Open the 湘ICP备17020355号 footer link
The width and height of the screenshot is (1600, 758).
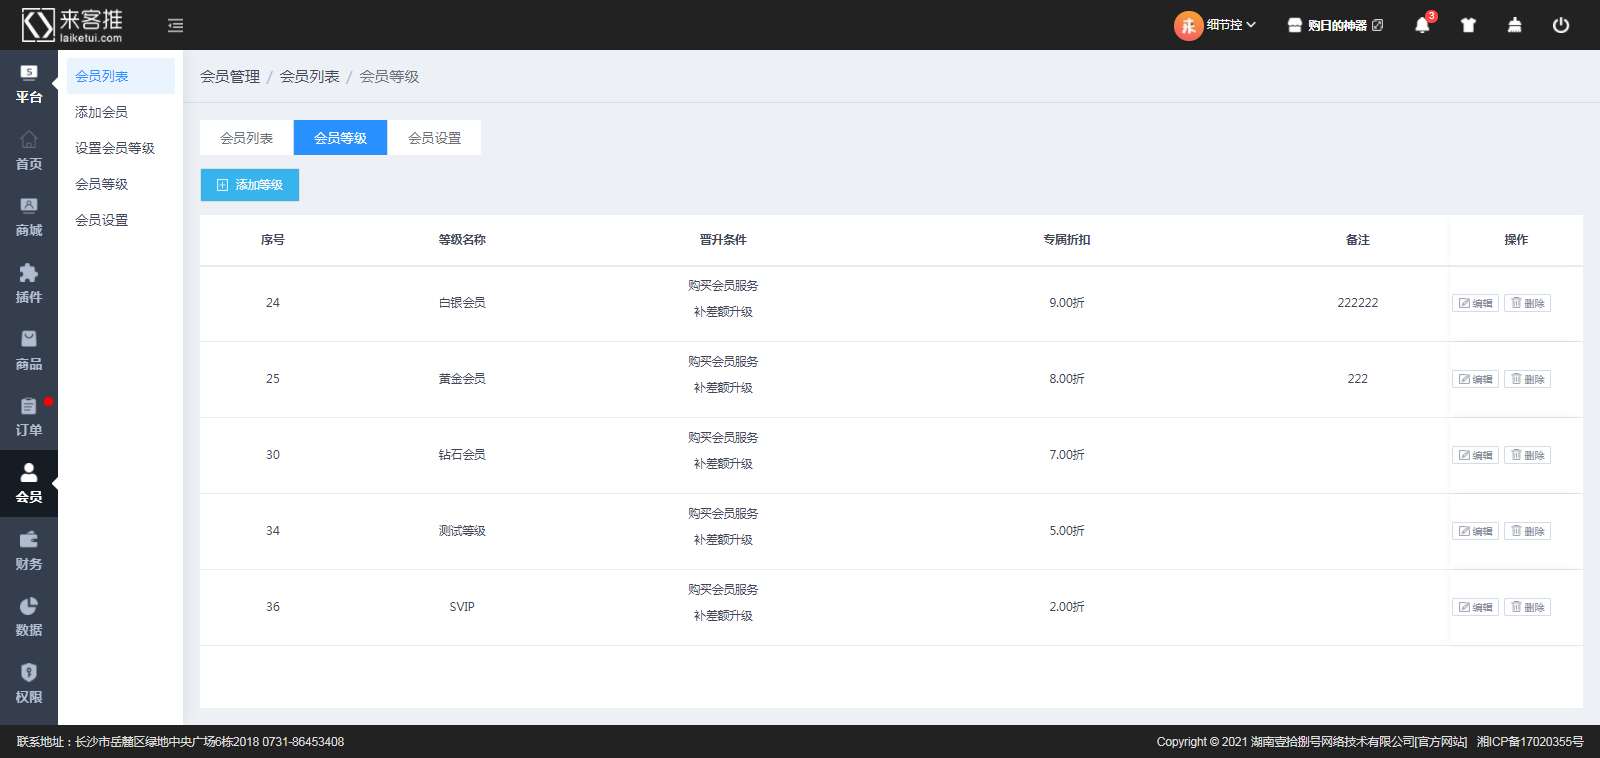point(1530,742)
